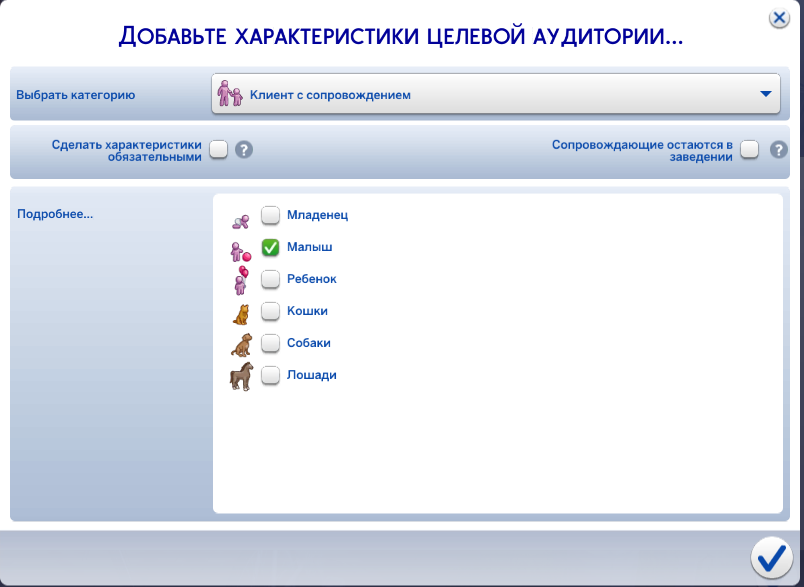Uncheck the Малыш checkbox
The image size is (804, 587).
[270, 247]
